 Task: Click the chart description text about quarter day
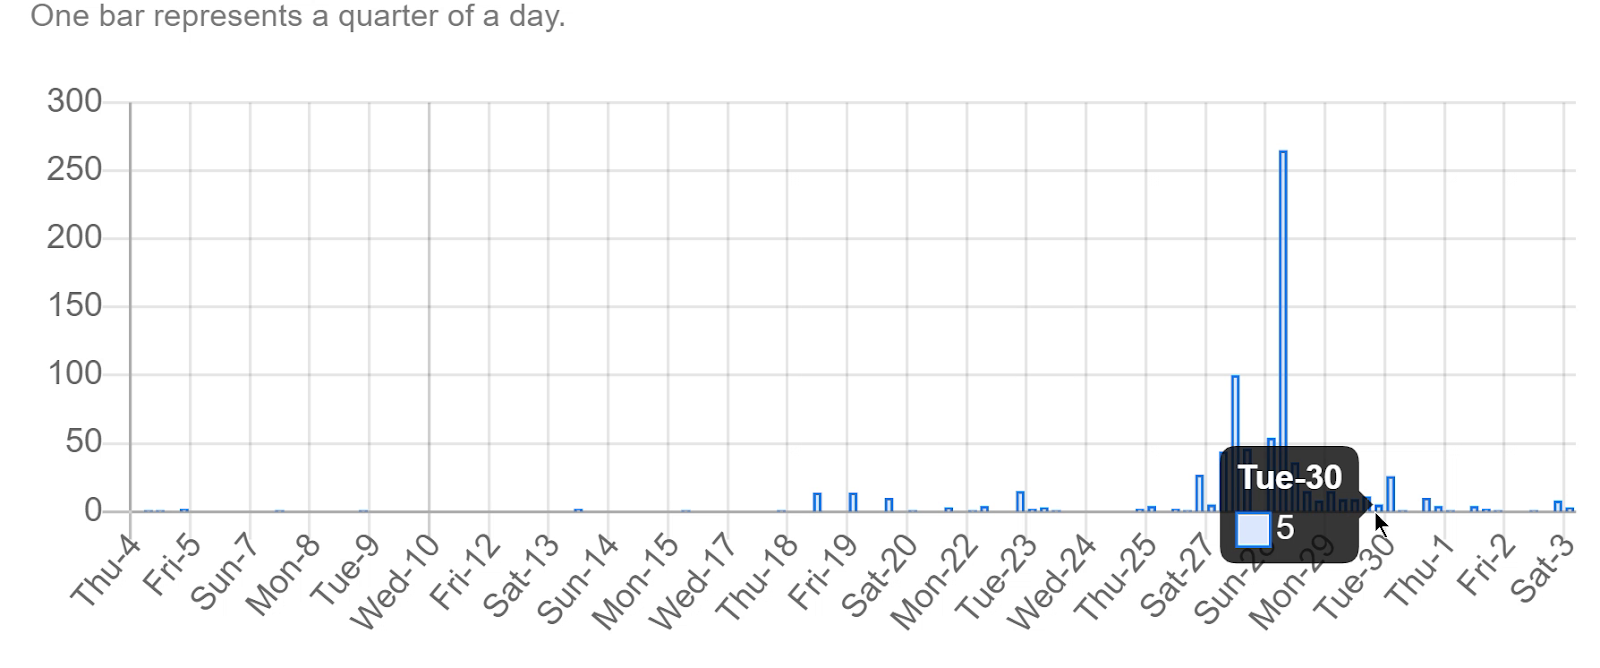pyautogui.click(x=298, y=16)
